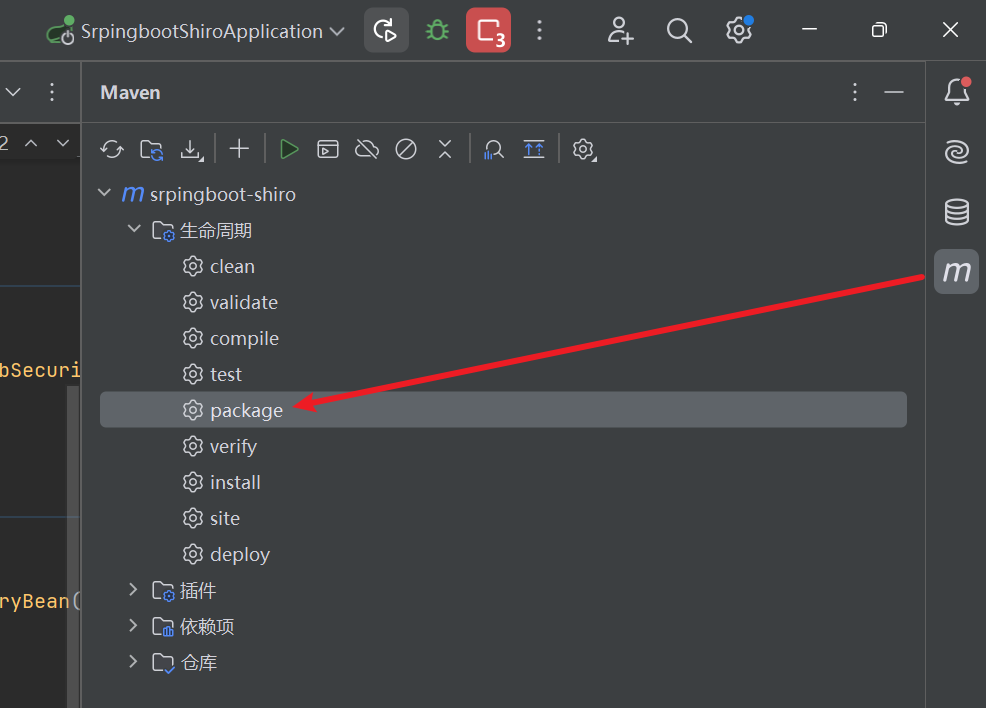
Task: Add Maven project with plus icon
Action: [x=239, y=149]
